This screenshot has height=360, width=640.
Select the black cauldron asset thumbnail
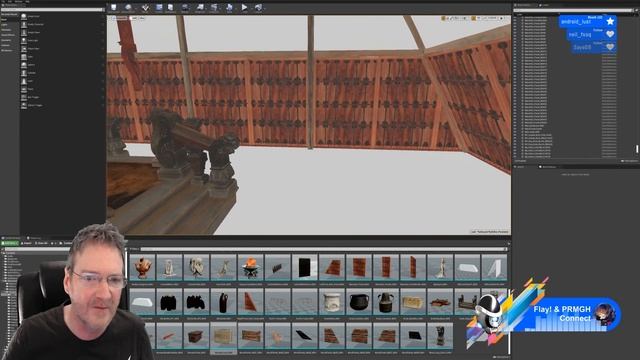point(359,303)
